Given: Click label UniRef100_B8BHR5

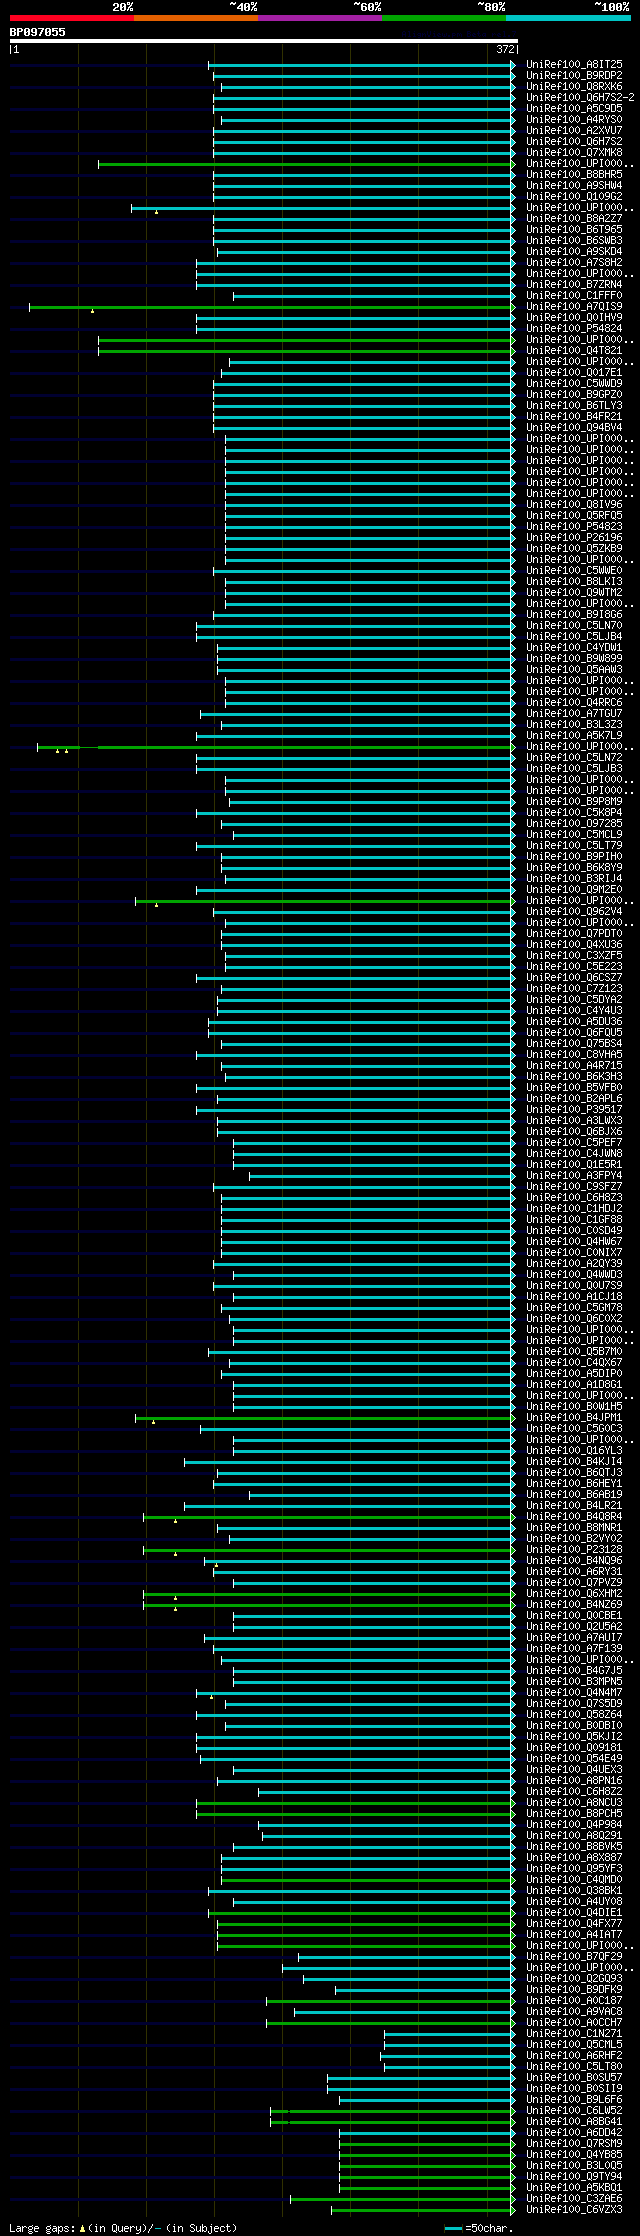Looking at the screenshot, I should (x=574, y=174).
